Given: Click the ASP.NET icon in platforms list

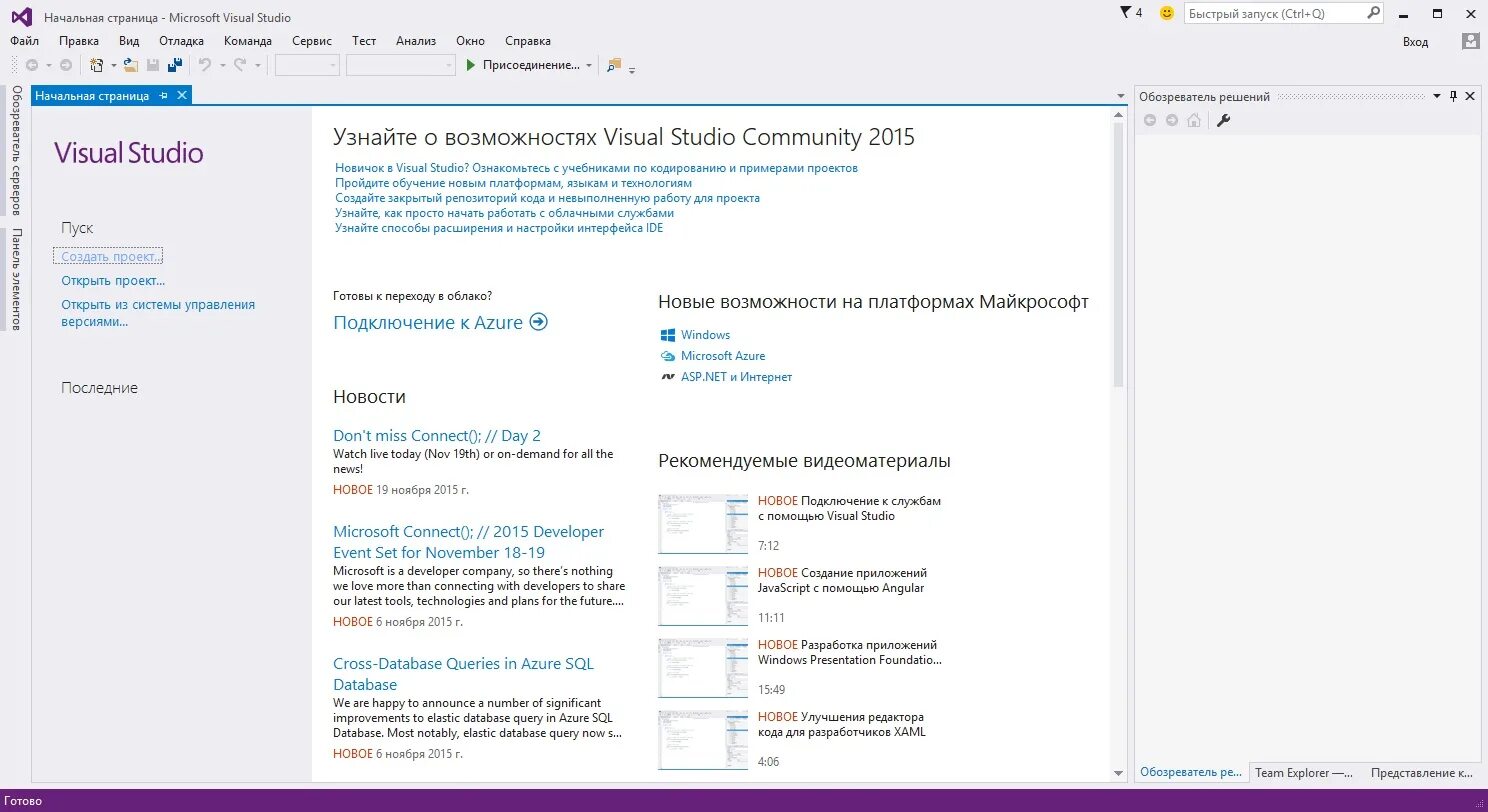Looking at the screenshot, I should tap(668, 377).
